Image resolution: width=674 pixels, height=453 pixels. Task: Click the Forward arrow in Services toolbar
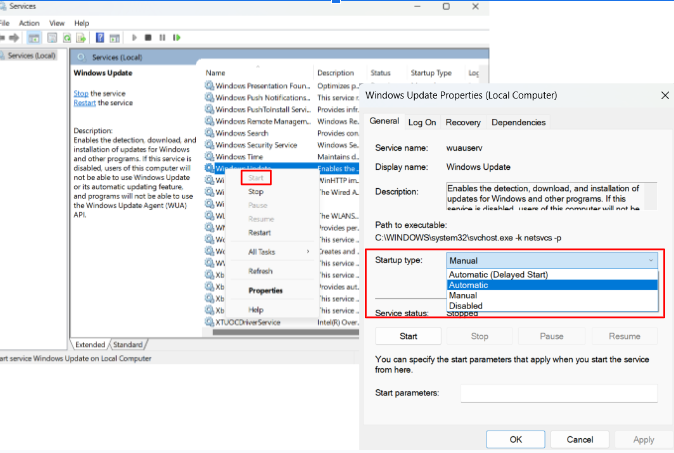tap(14, 38)
